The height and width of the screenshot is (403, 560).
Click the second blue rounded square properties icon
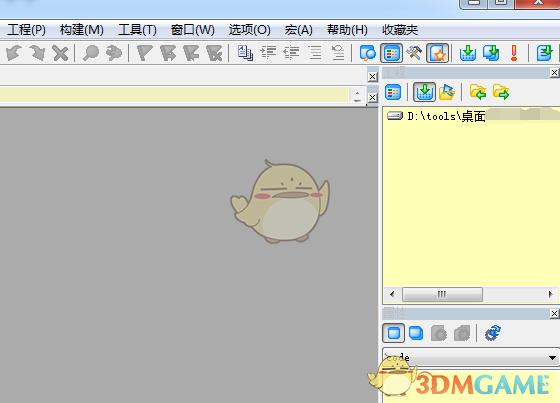click(x=416, y=333)
